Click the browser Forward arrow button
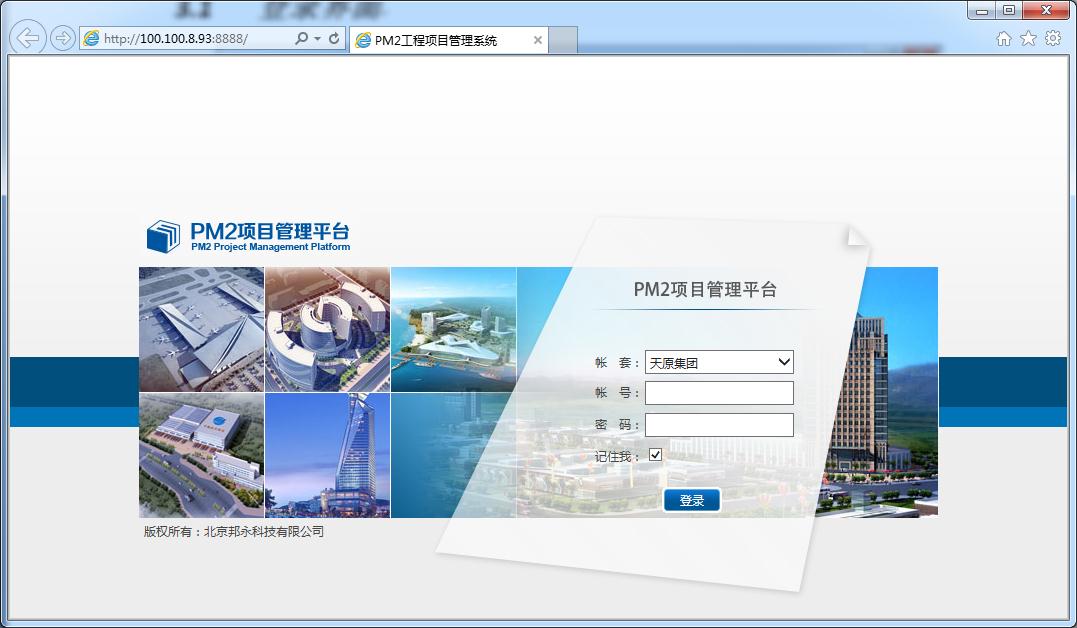Viewport: 1077px width, 628px height. (x=63, y=39)
